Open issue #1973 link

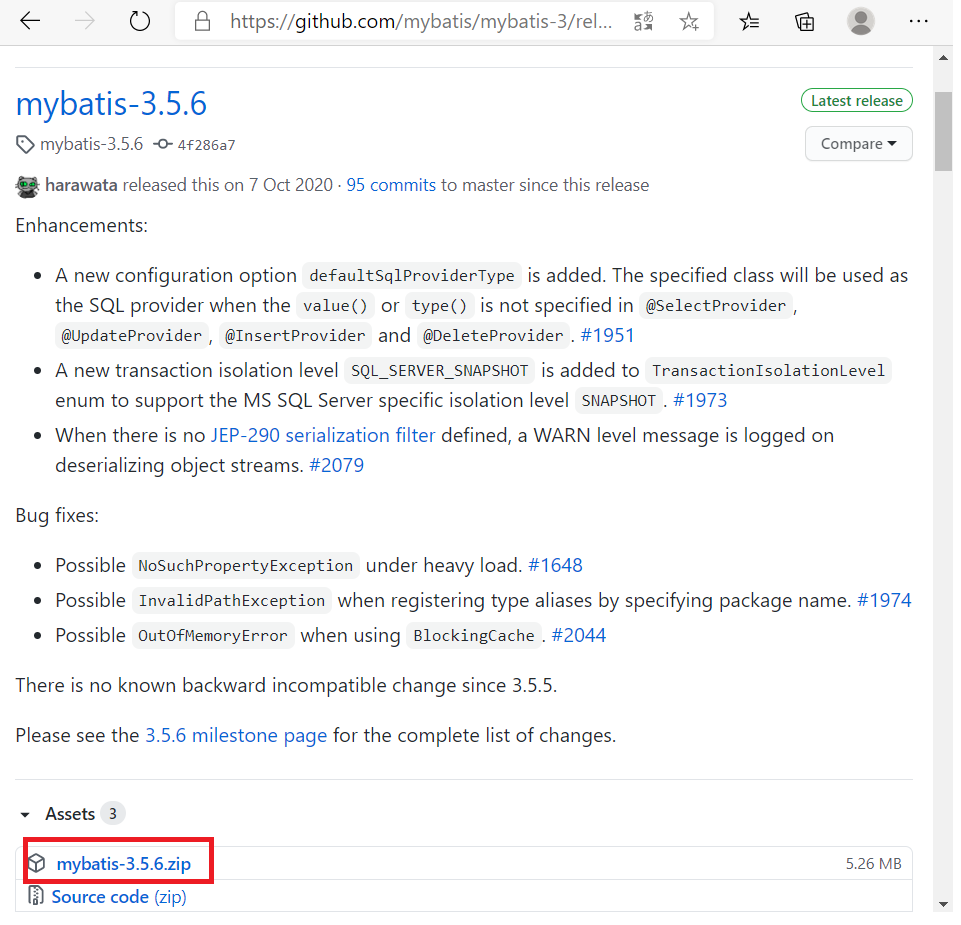pos(700,400)
